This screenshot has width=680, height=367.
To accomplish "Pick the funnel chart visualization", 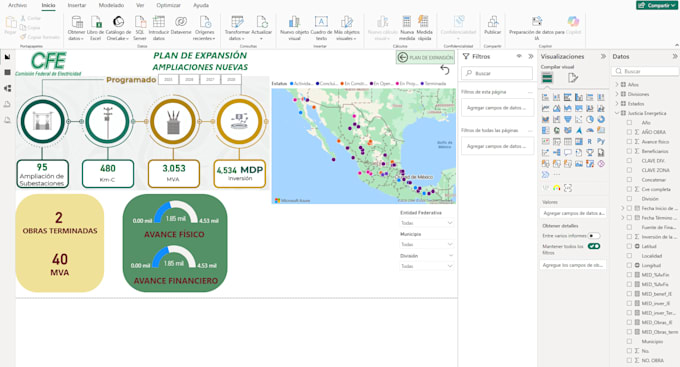I will point(568,119).
